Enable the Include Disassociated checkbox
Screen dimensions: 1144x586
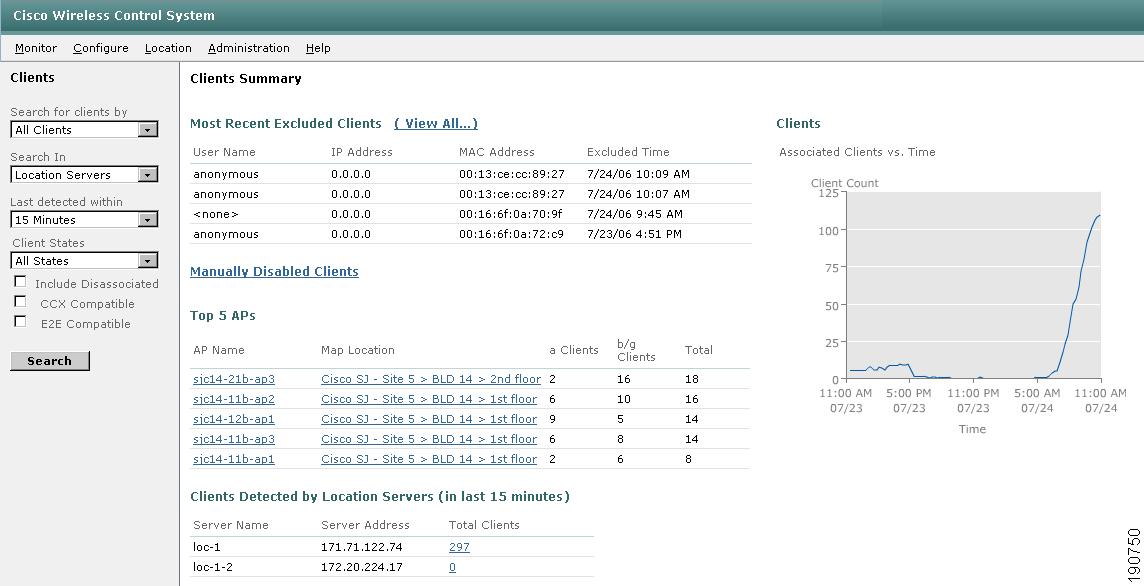[x=20, y=282]
